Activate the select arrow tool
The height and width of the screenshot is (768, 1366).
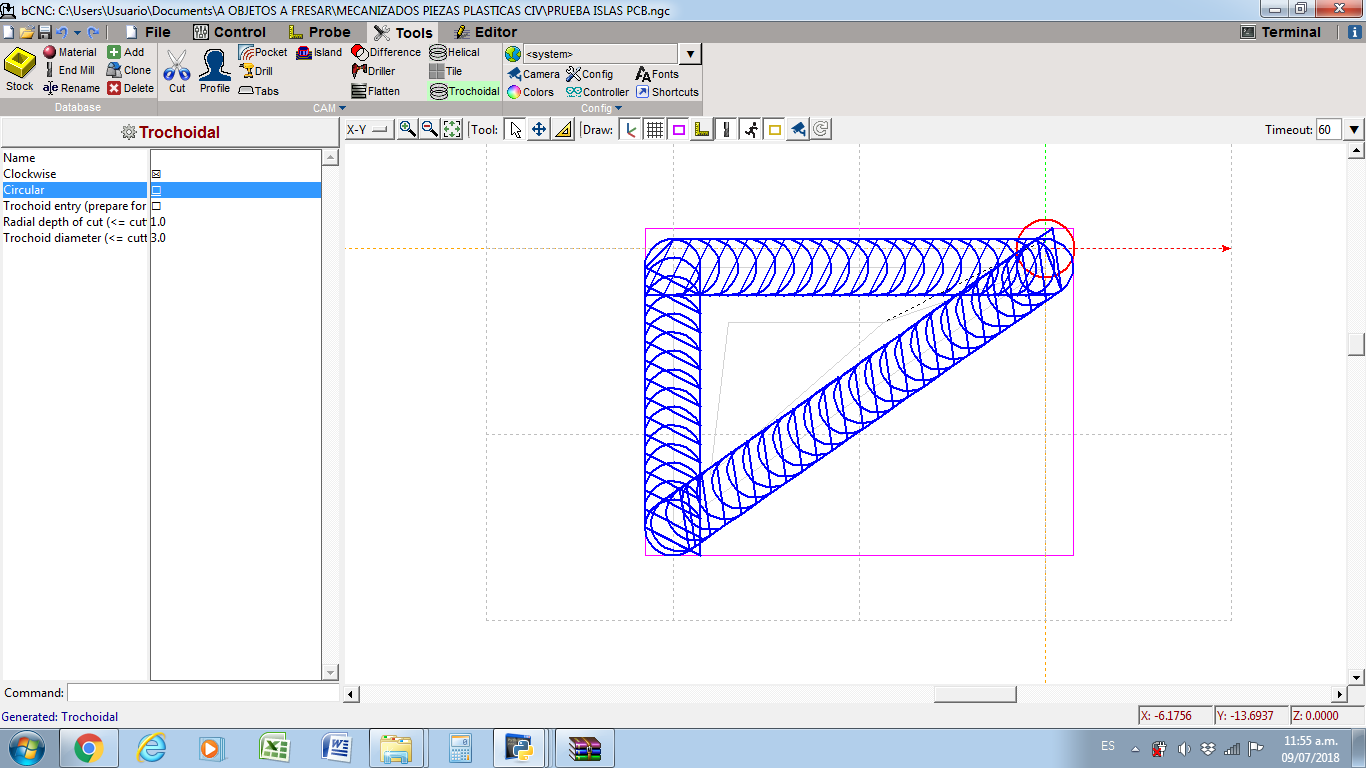pyautogui.click(x=515, y=129)
